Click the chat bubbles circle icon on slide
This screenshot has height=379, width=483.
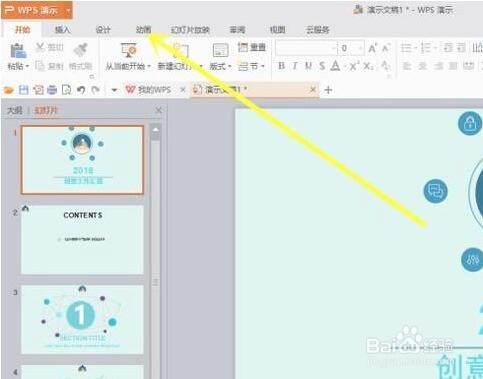tap(435, 191)
